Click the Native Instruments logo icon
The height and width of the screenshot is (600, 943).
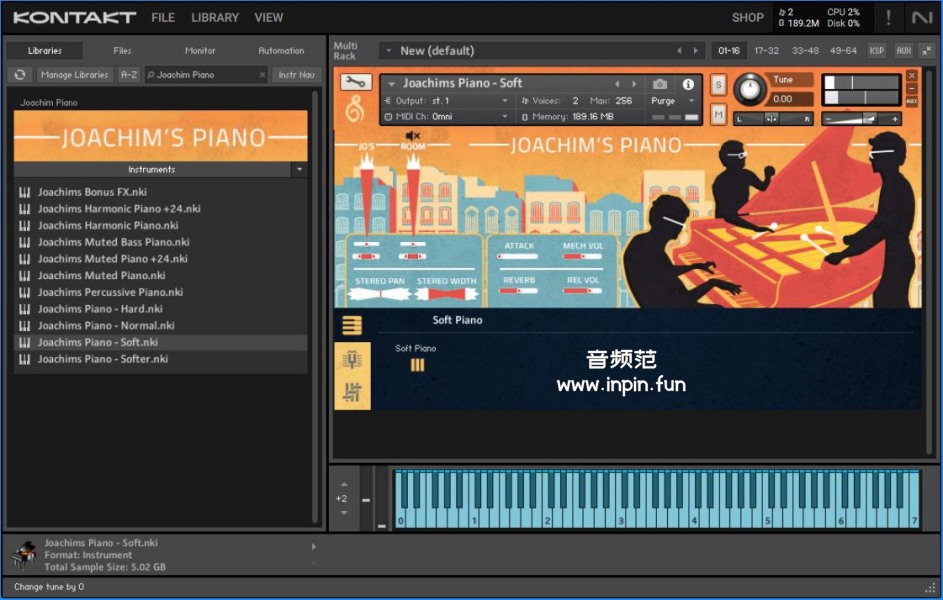click(x=921, y=18)
